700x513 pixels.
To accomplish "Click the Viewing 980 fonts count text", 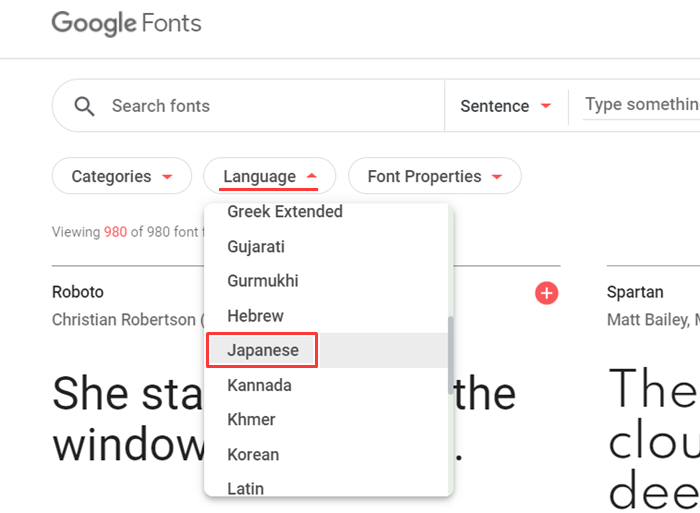I will coord(127,232).
